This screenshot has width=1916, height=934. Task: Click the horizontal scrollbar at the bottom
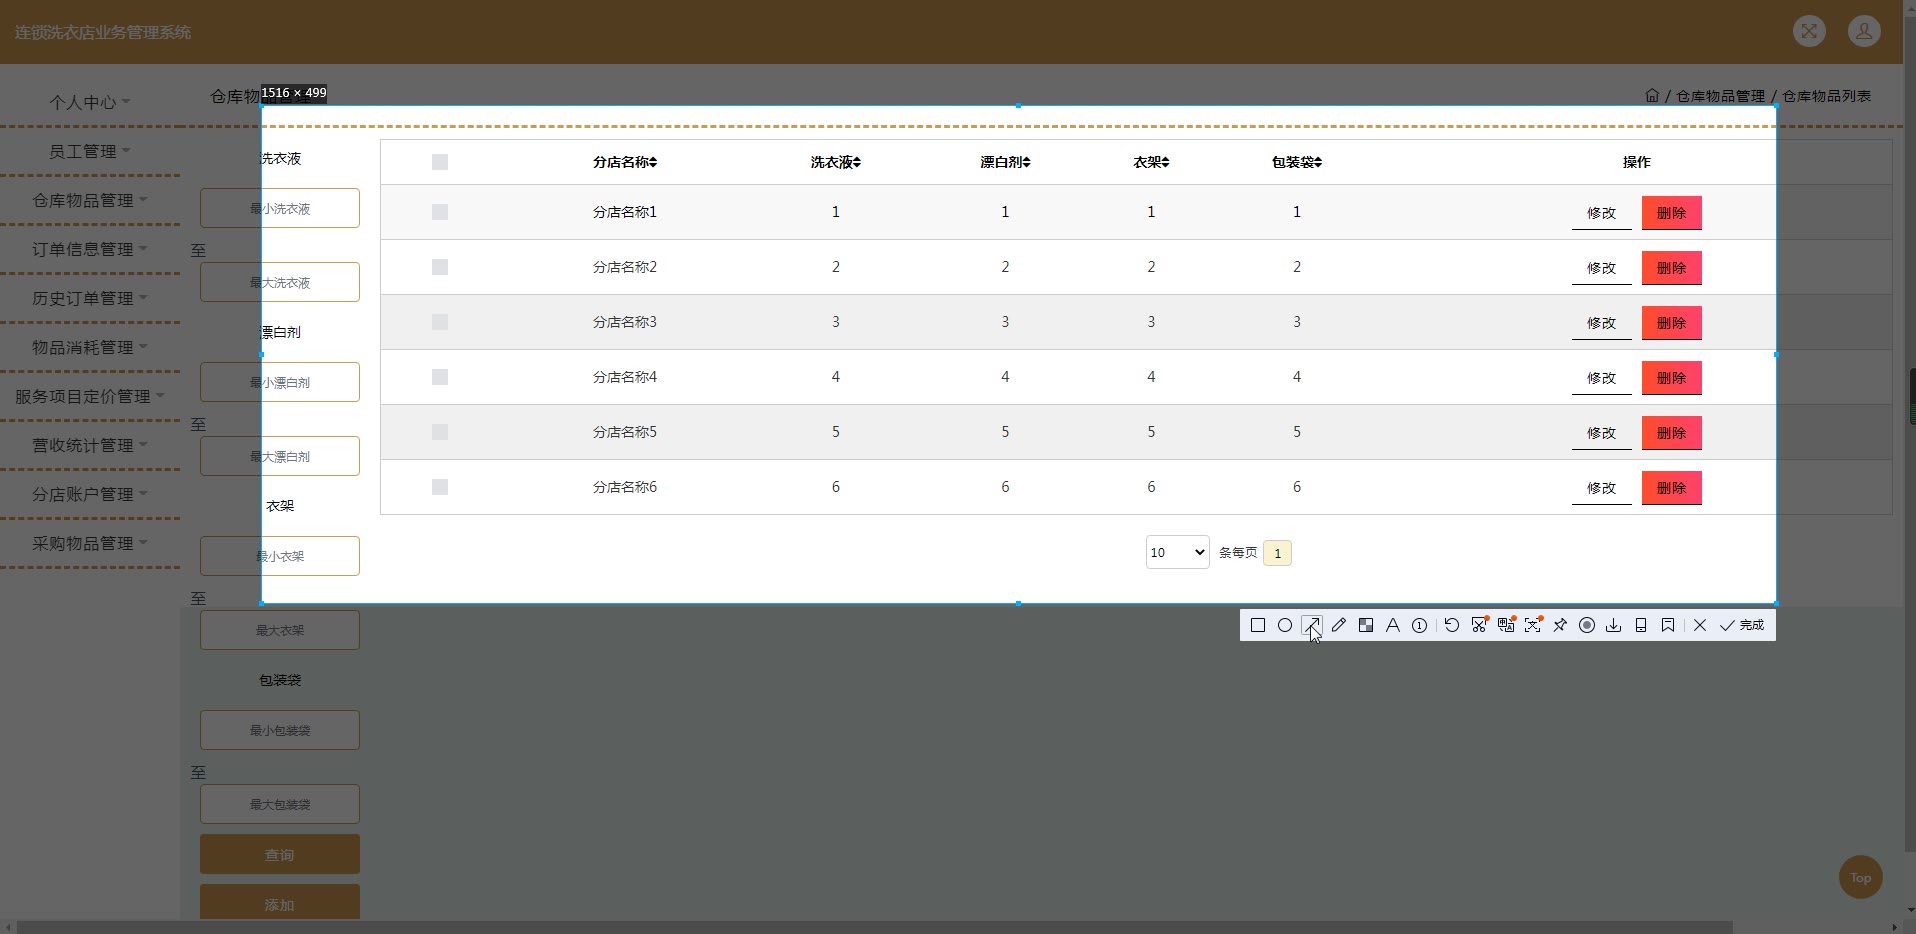874,927
